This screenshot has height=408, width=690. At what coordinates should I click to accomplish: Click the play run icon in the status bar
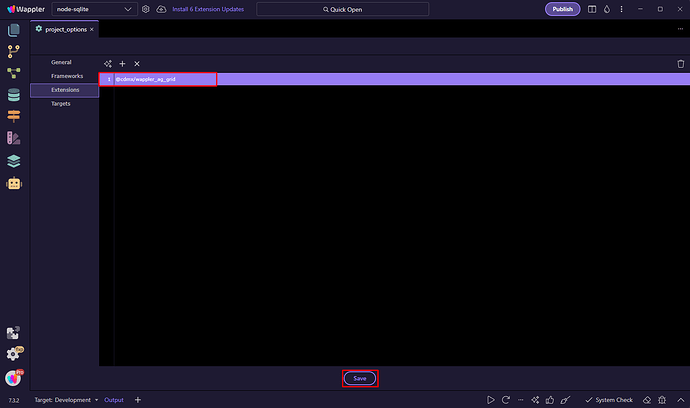point(490,400)
